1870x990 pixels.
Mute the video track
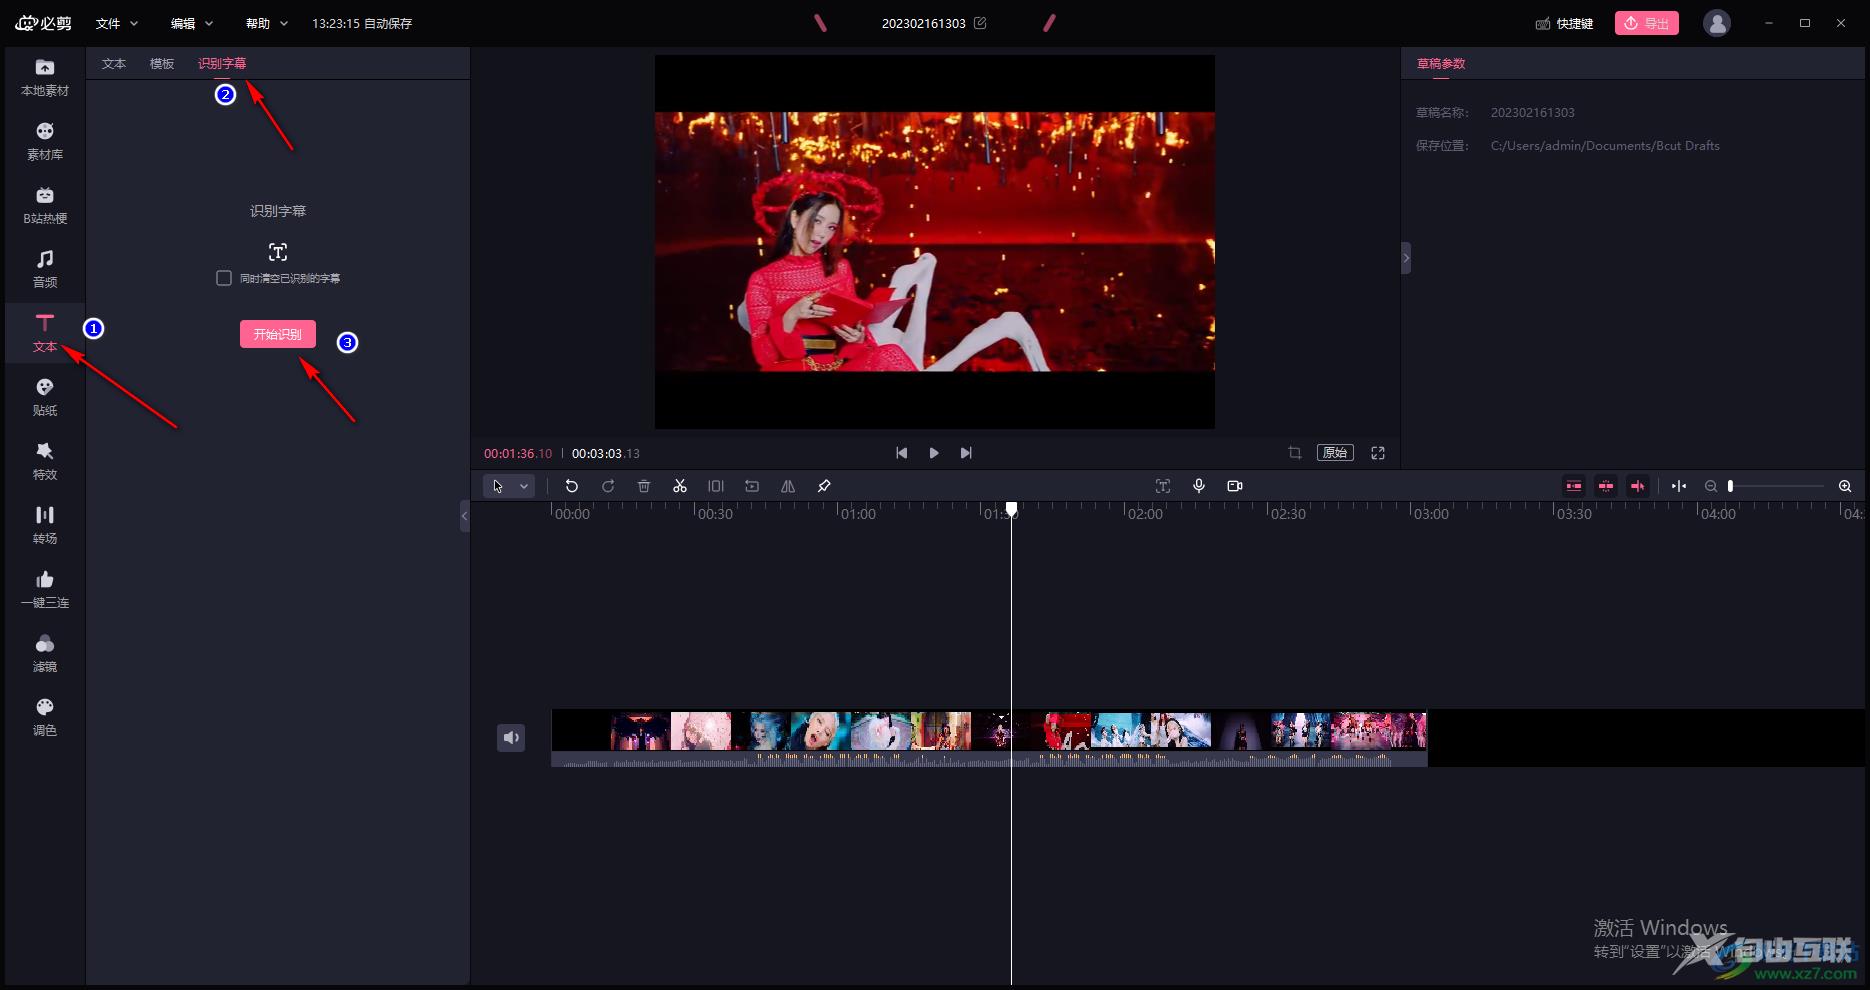coord(511,738)
